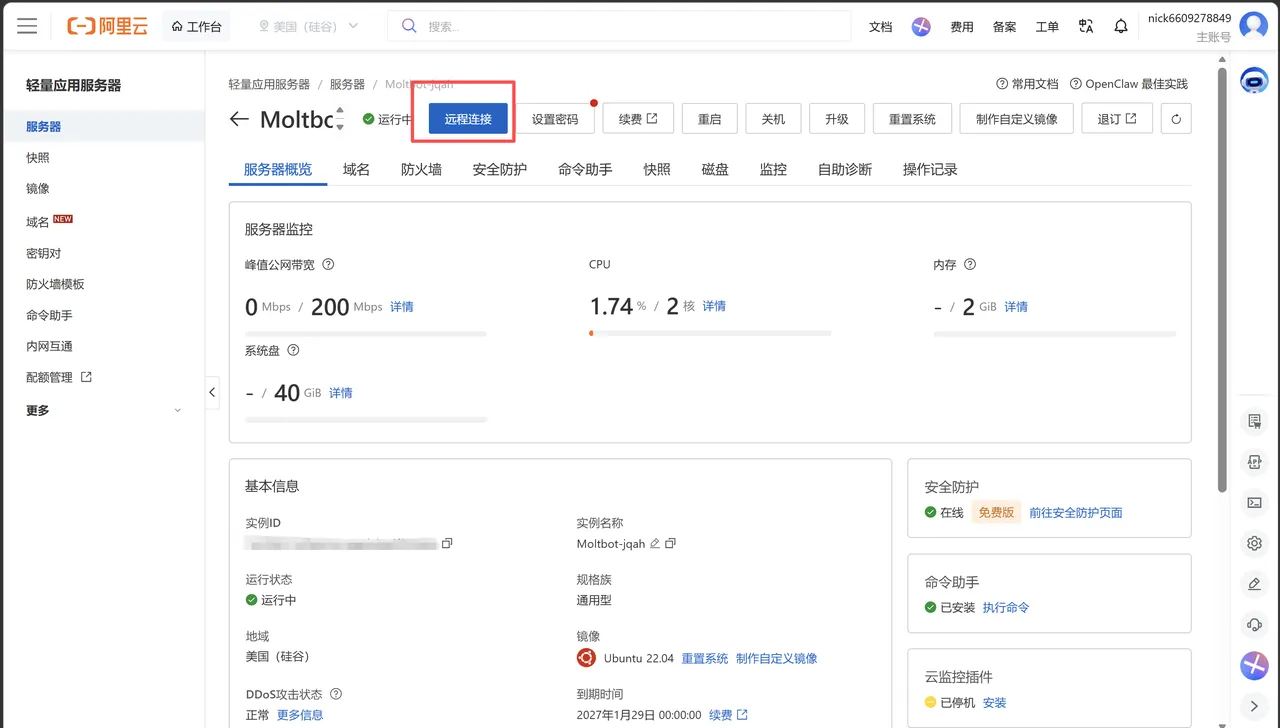Click the 设置密码 button

(x=555, y=119)
